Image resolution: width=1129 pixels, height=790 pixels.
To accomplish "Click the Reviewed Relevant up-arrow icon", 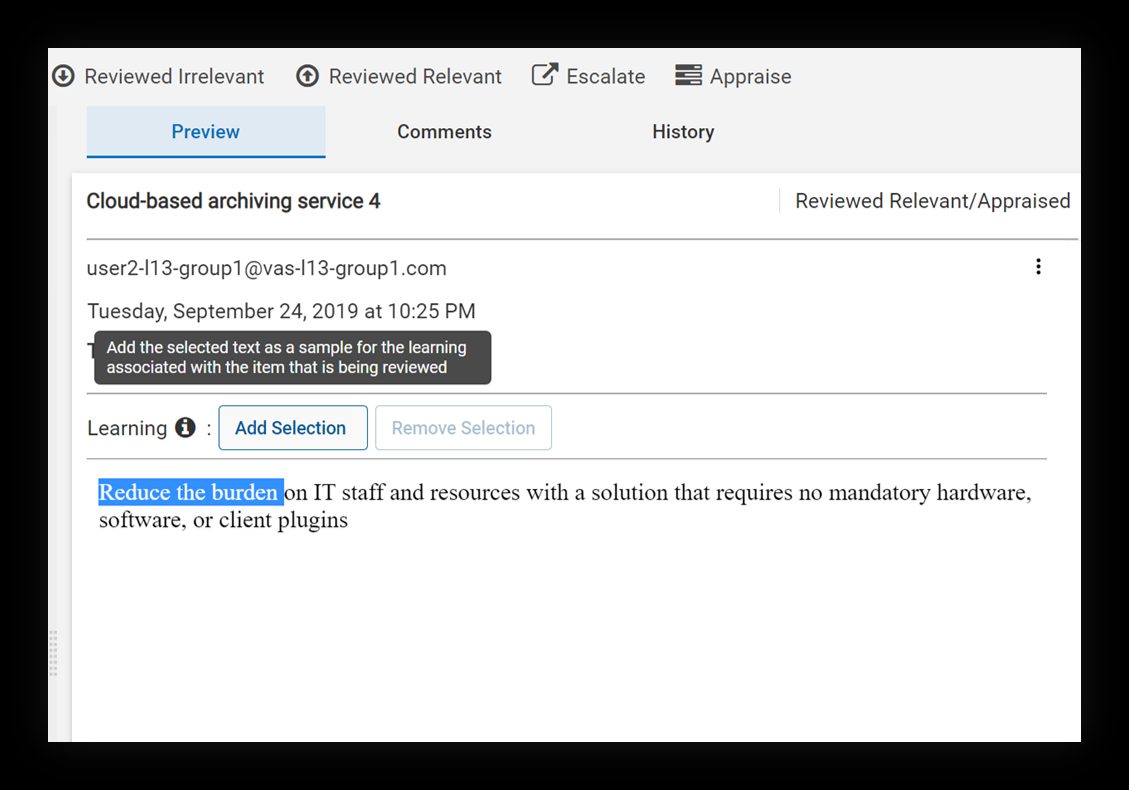I will 308,76.
